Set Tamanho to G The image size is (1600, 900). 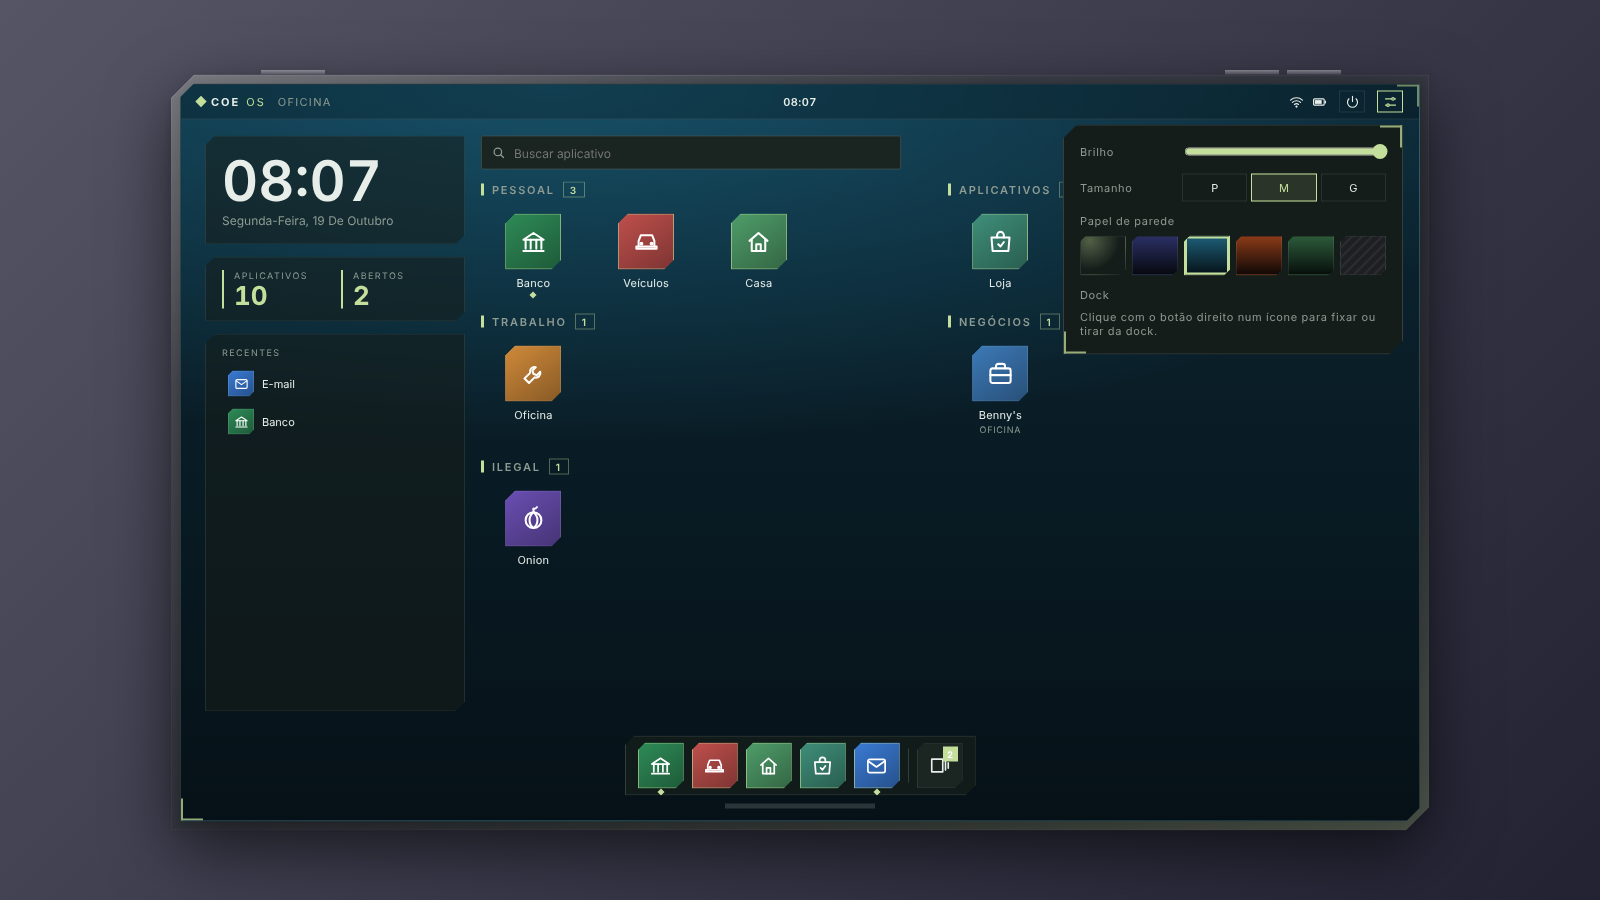pyautogui.click(x=1353, y=188)
